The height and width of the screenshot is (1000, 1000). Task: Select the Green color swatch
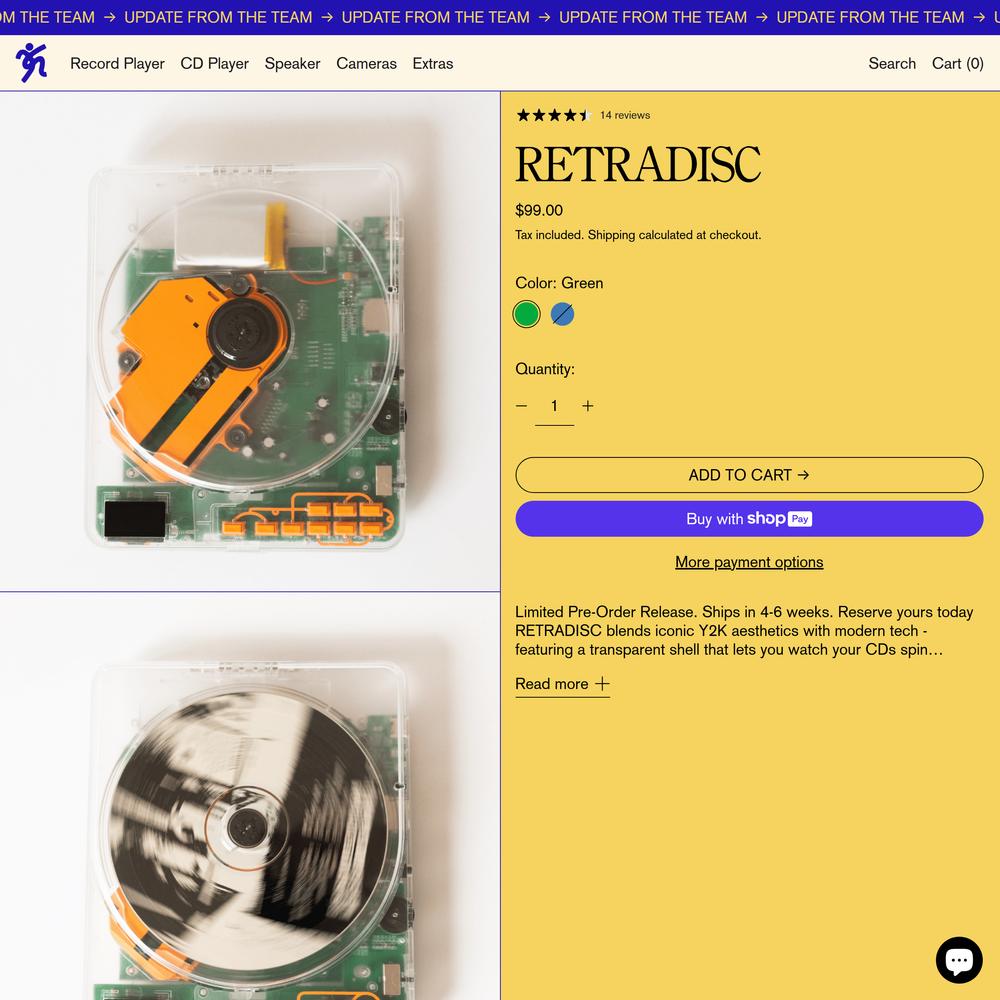pyautogui.click(x=527, y=314)
